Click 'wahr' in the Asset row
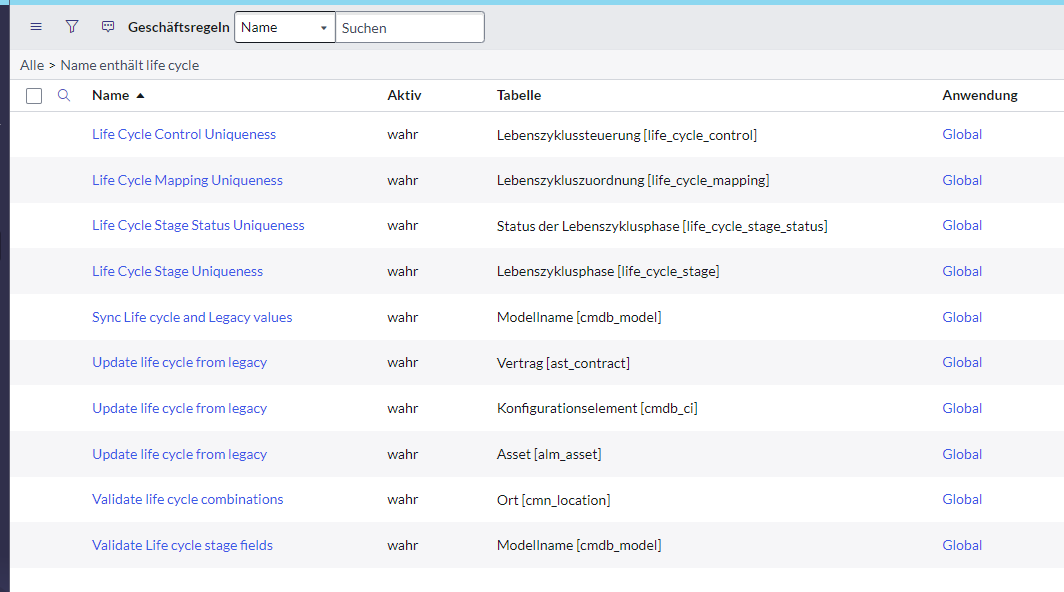Image resolution: width=1064 pixels, height=592 pixels. [x=403, y=455]
